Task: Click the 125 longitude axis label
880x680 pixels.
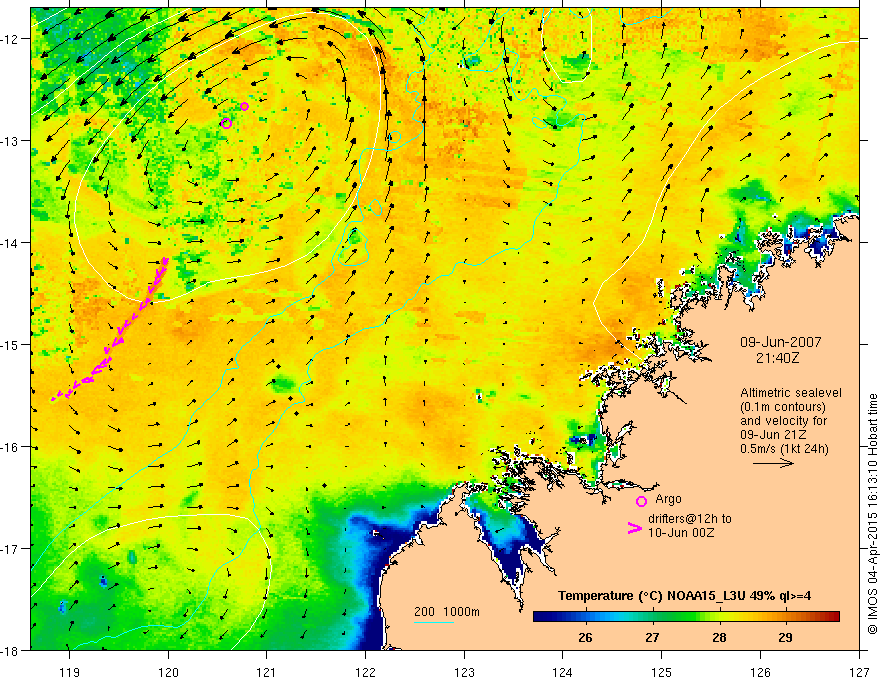Action: tap(662, 672)
